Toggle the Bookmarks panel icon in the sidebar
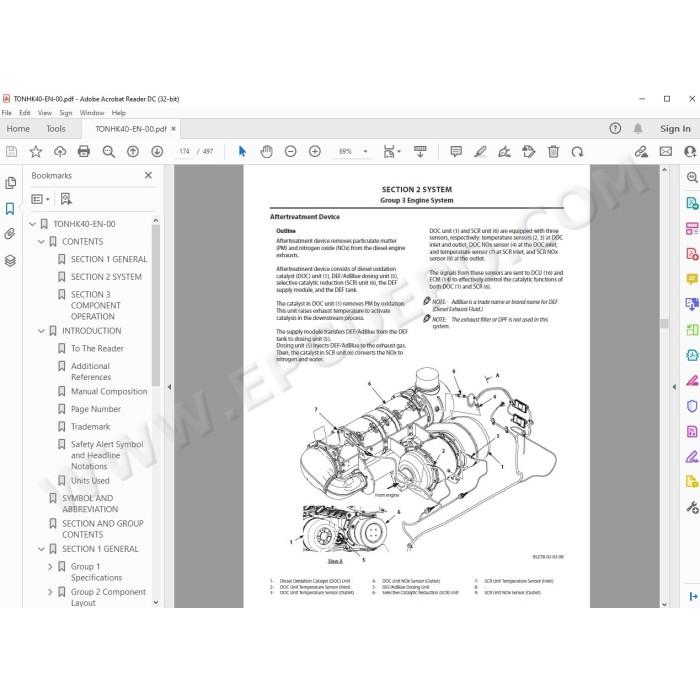This screenshot has width=700, height=700. tap(10, 208)
